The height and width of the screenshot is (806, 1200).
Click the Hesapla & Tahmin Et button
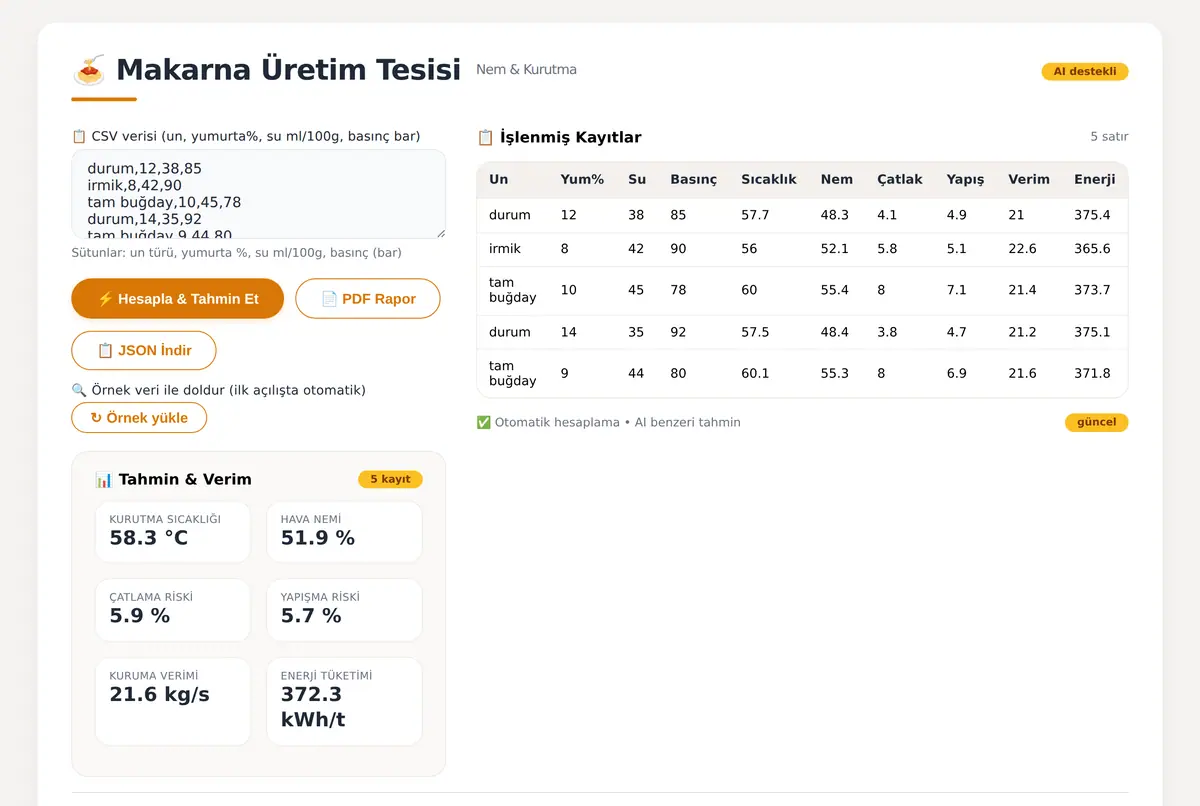(178, 299)
